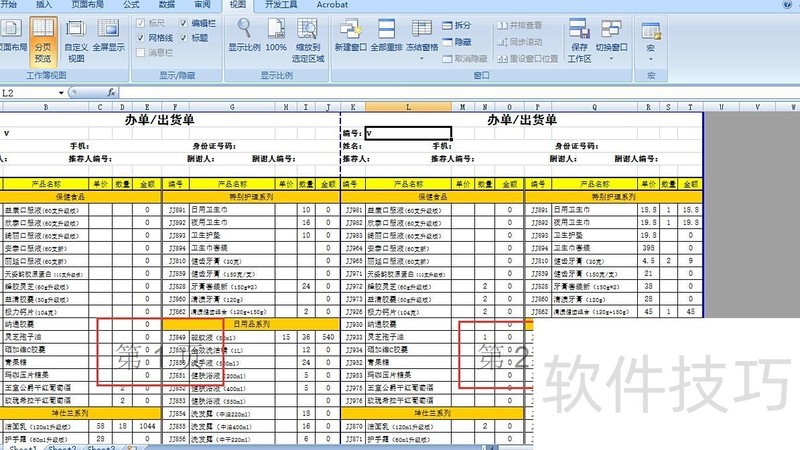Open the 开发工具 Developer ribbon tab
Viewport: 800px width, 450px height.
click(x=281, y=5)
